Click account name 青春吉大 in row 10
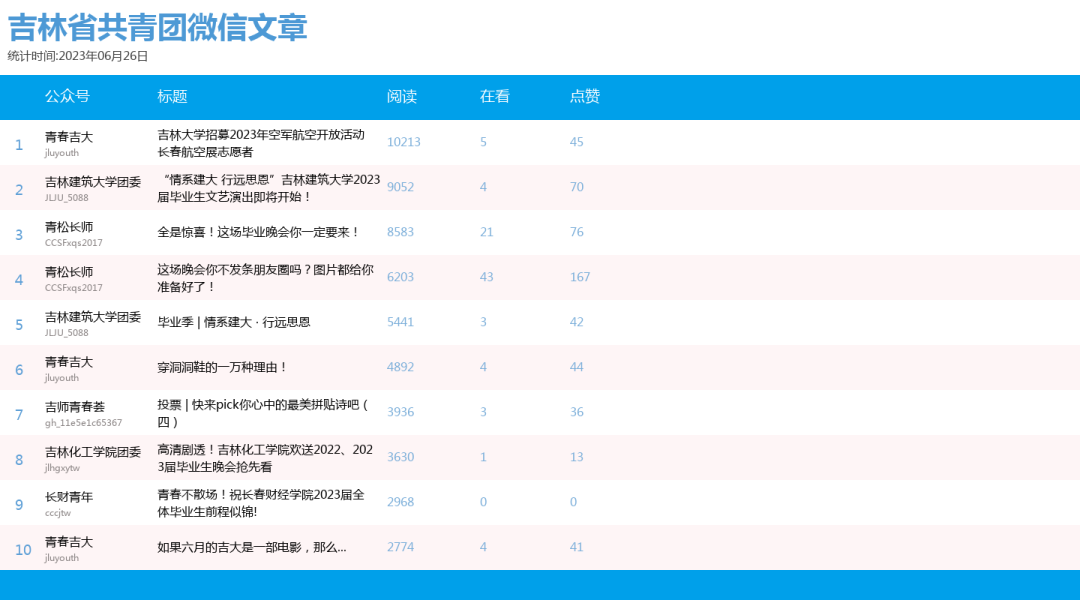This screenshot has width=1080, height=600. (x=69, y=542)
